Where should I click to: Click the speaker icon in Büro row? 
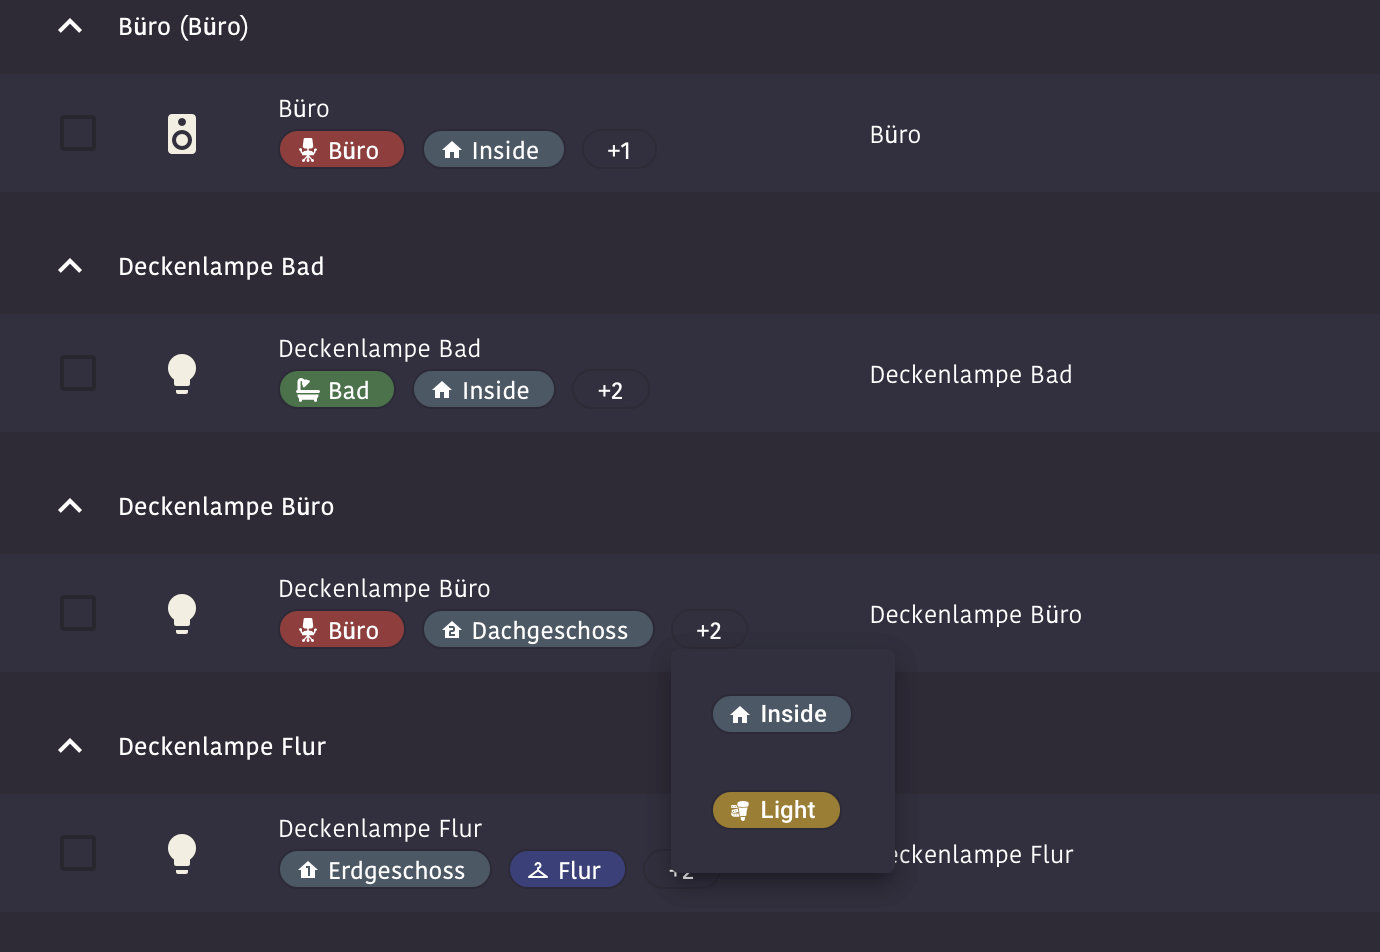(182, 134)
